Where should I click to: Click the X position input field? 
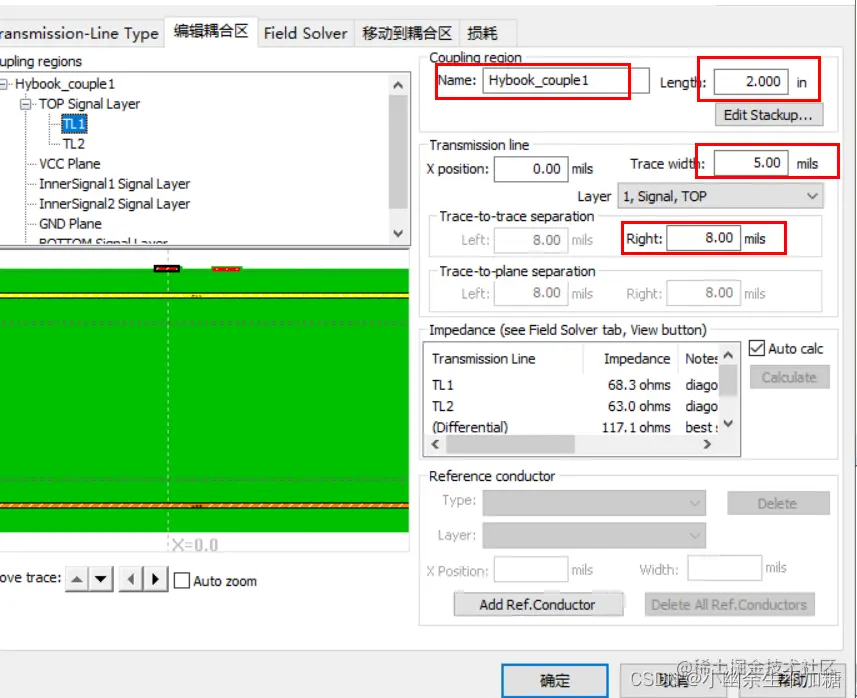531,169
